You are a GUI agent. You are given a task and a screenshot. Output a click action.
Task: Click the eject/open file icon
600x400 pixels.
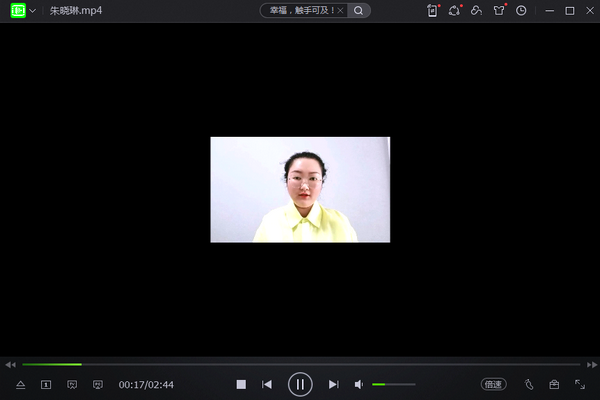point(20,384)
